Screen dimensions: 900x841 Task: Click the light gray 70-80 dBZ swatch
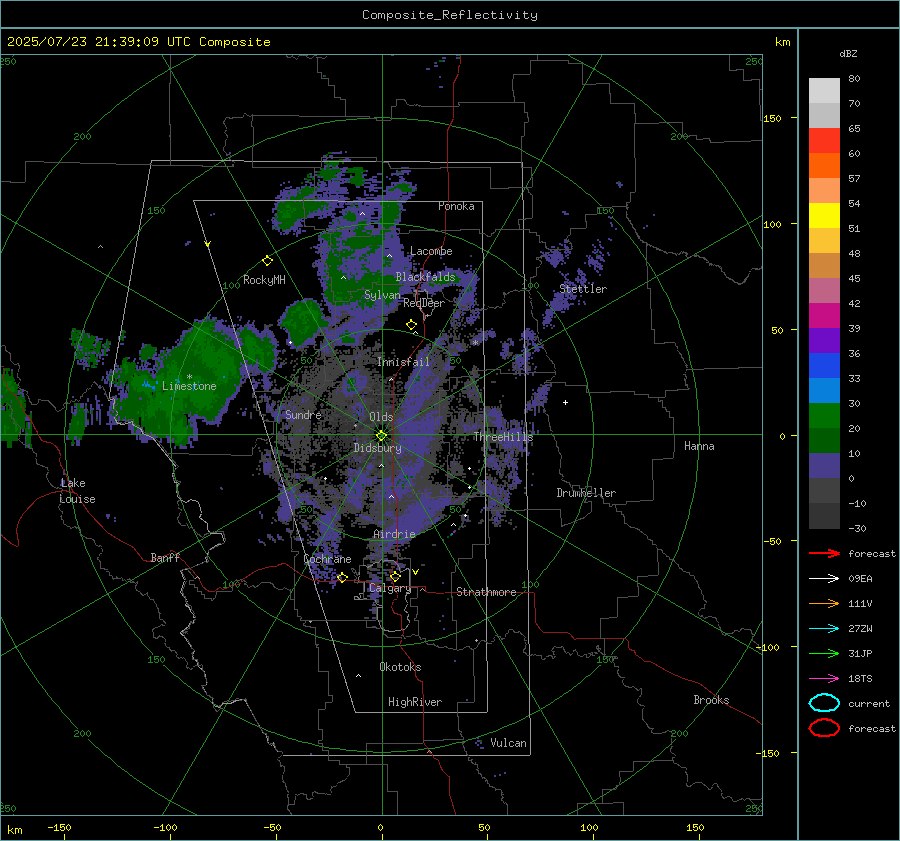824,91
